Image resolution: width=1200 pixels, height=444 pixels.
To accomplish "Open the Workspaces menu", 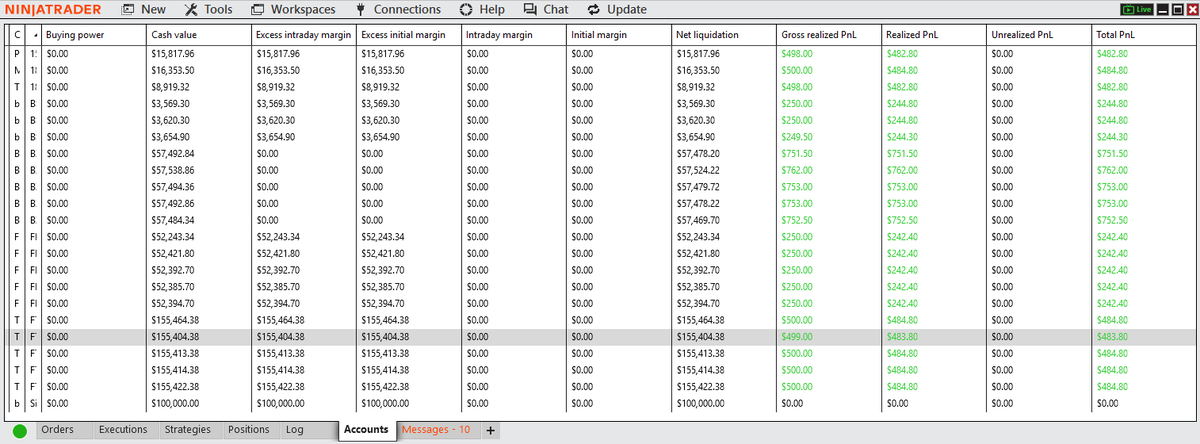I will (293, 9).
